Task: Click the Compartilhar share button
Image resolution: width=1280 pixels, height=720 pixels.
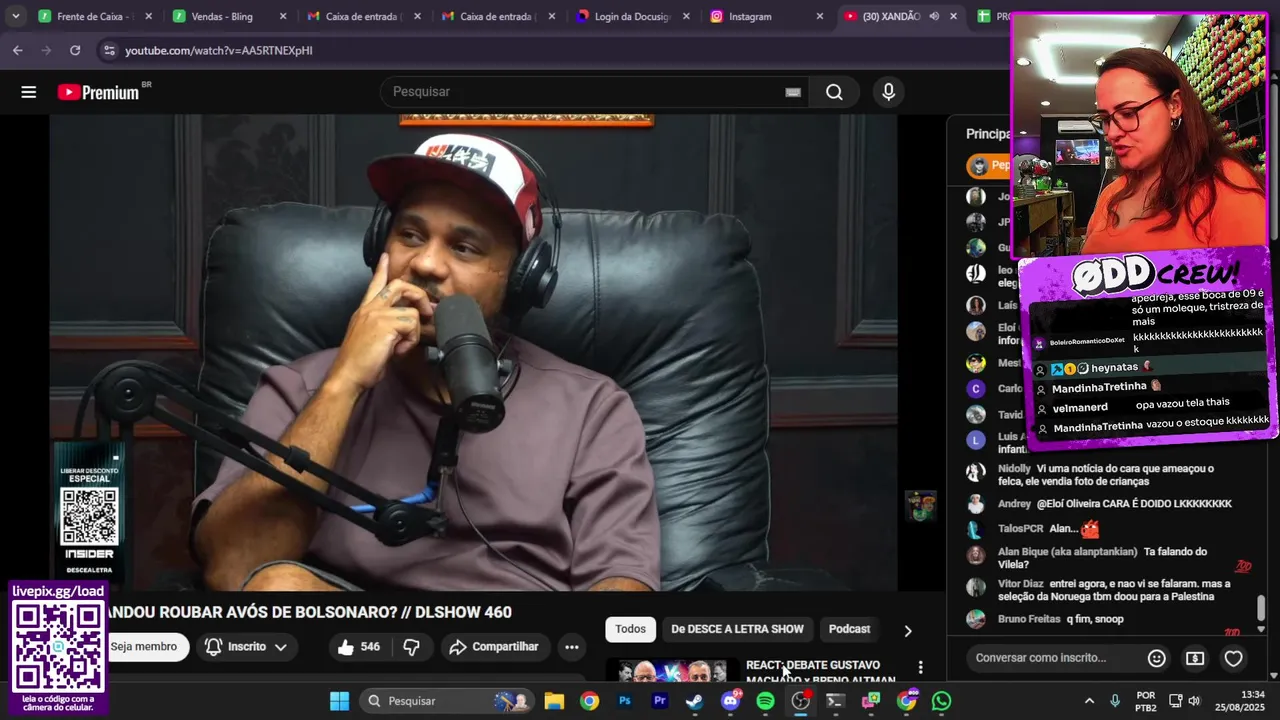Action: pyautogui.click(x=493, y=647)
